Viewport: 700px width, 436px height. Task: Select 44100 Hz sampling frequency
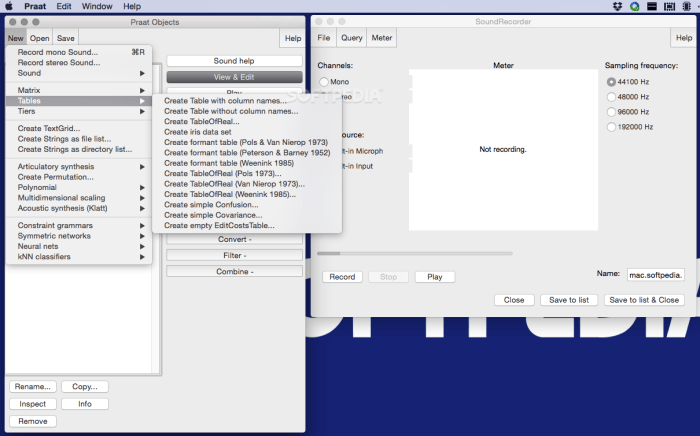pos(611,82)
